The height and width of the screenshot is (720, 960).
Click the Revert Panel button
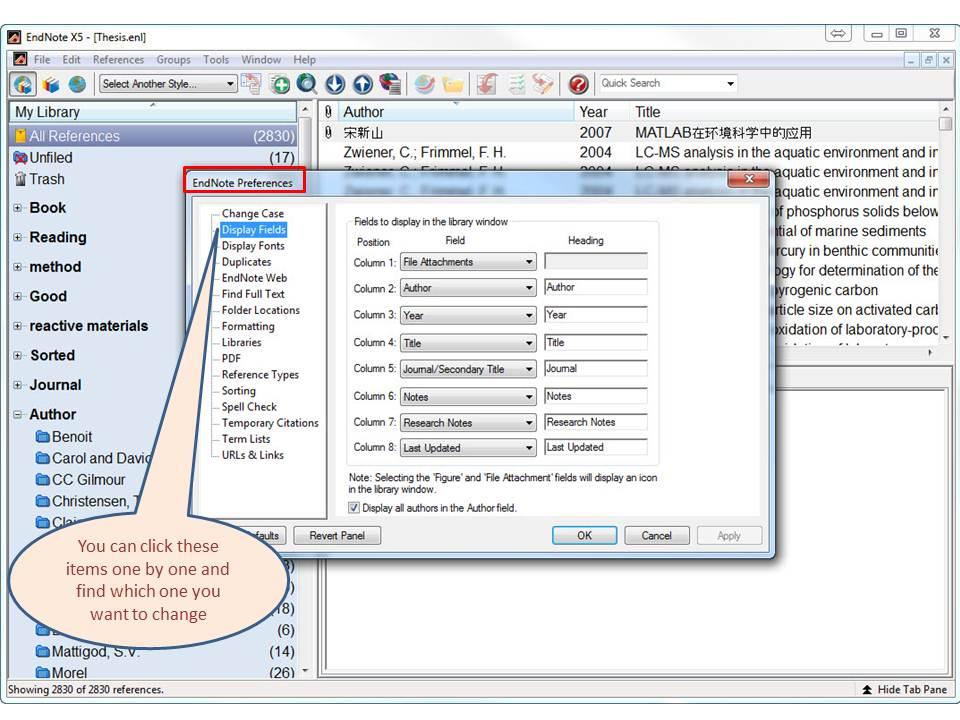(x=337, y=536)
